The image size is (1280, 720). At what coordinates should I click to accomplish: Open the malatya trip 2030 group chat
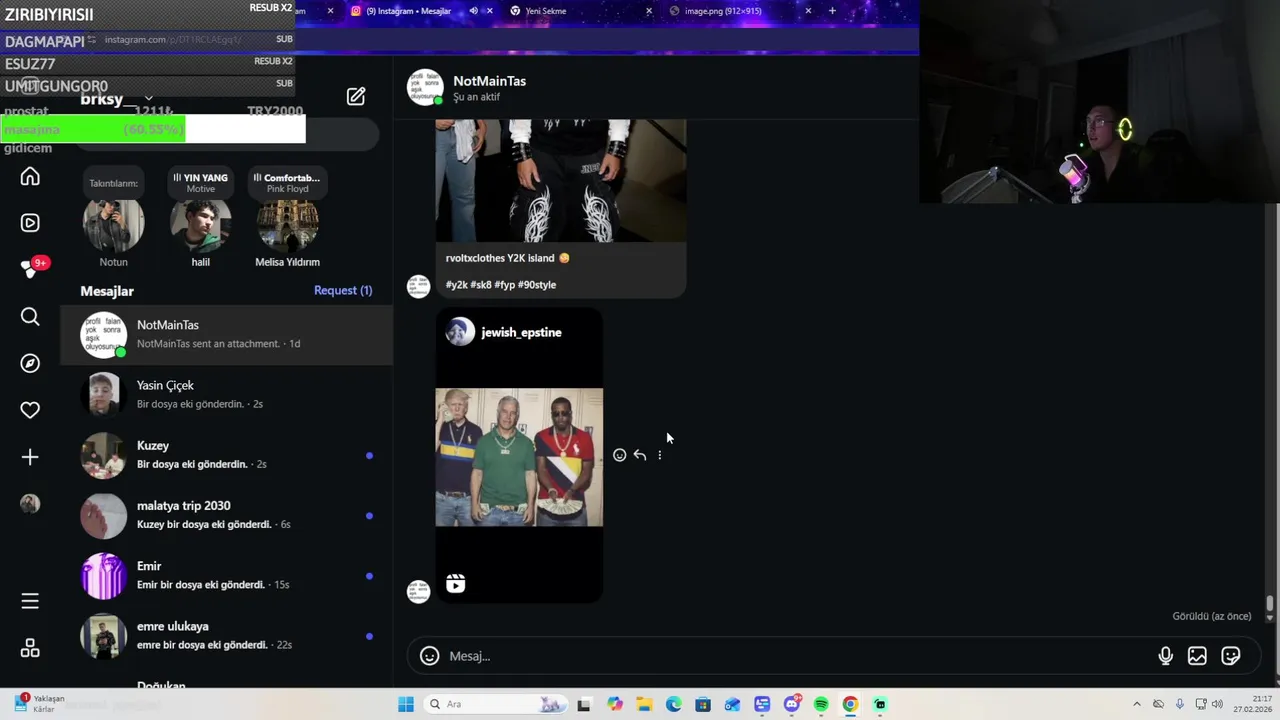tap(227, 515)
